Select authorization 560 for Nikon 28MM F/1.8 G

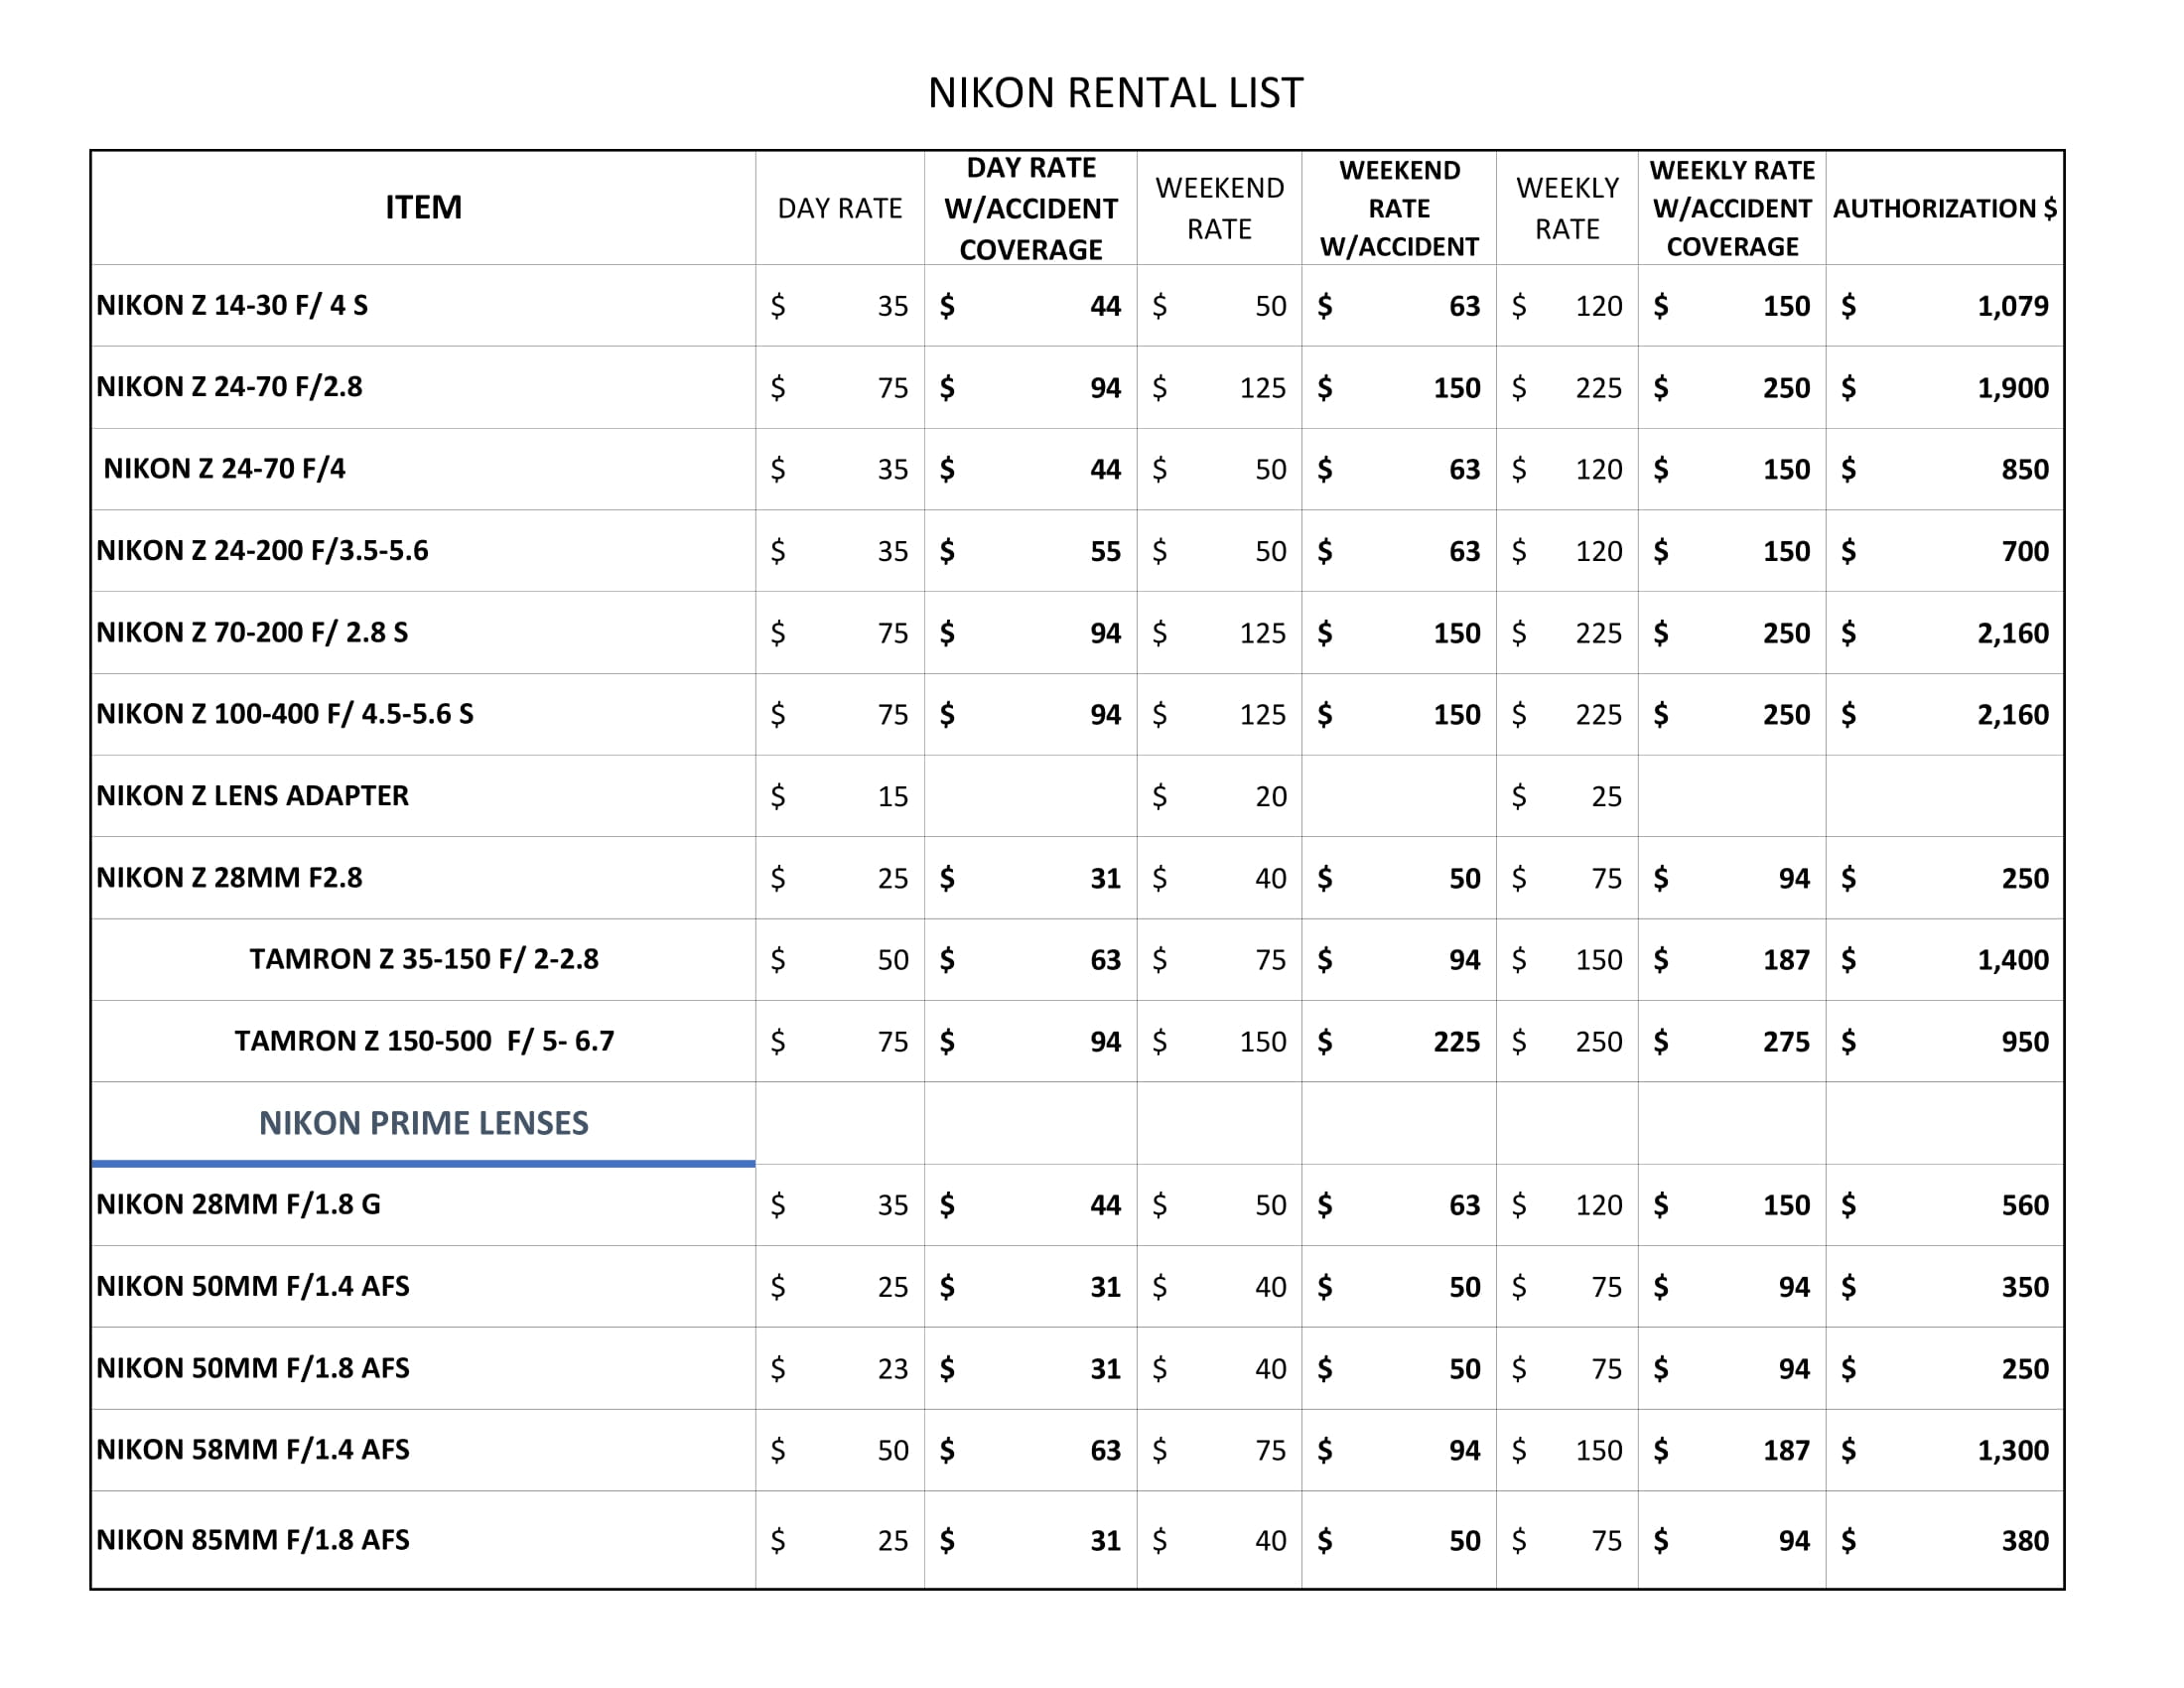[2025, 1205]
